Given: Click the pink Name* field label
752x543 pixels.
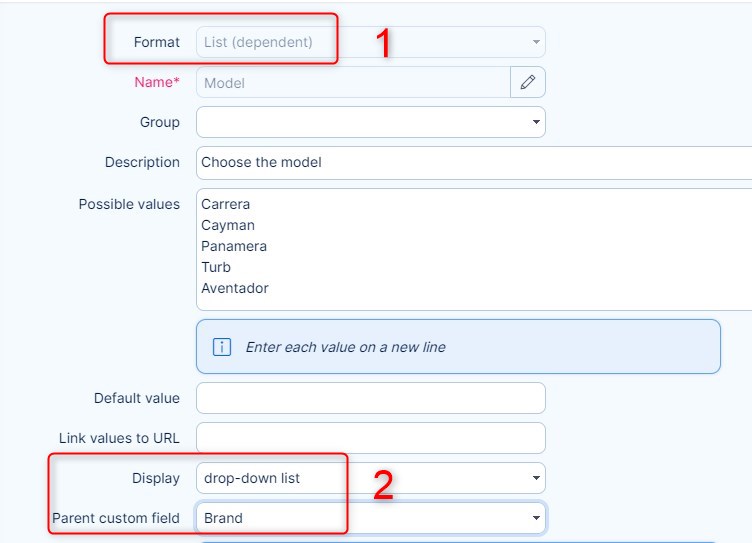Looking at the screenshot, I should click(x=157, y=82).
